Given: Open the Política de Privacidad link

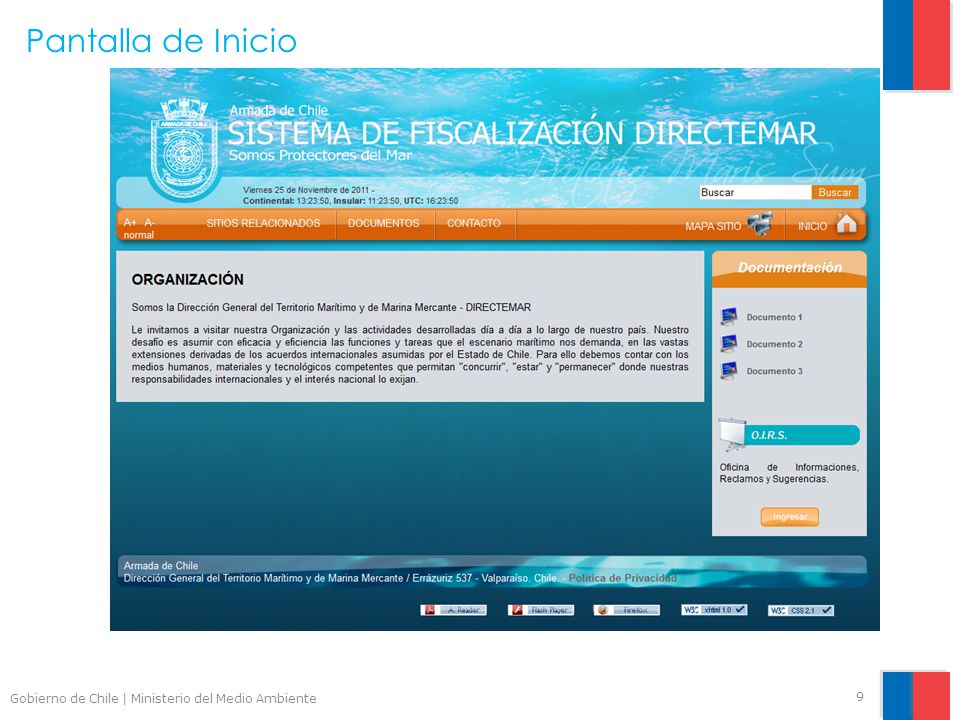Looking at the screenshot, I should 623,578.
